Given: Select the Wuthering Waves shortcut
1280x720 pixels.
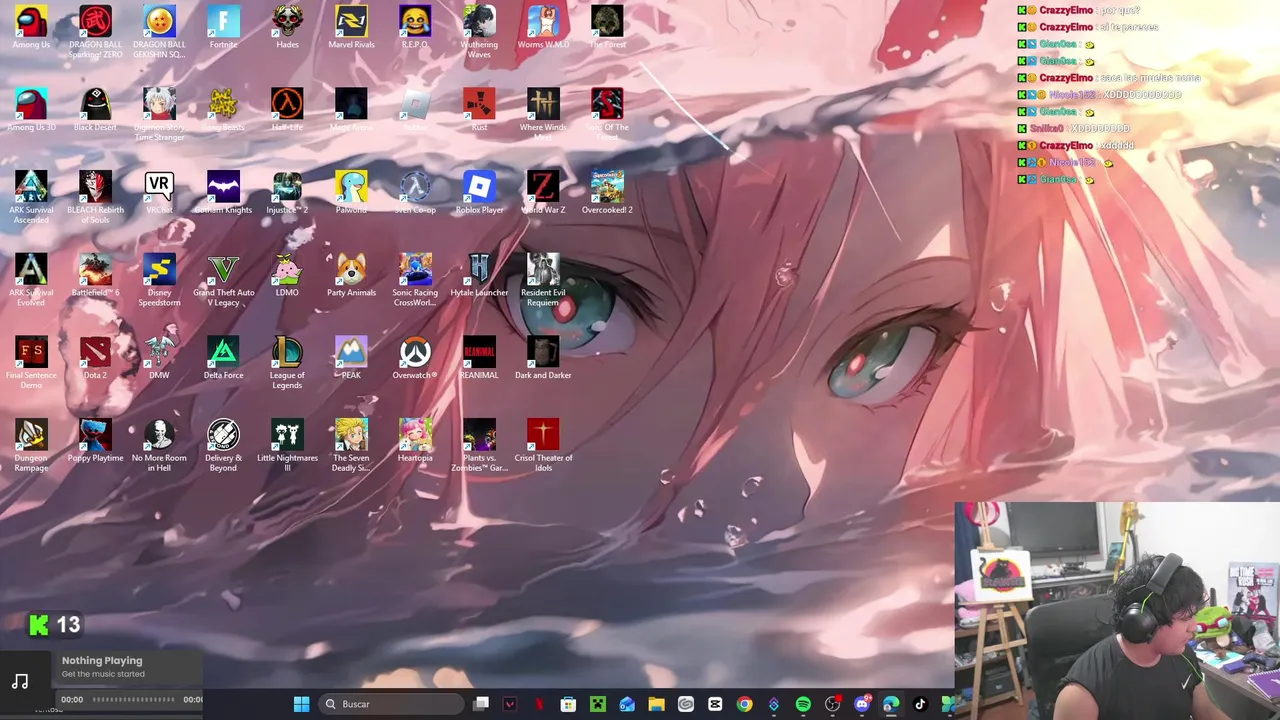Looking at the screenshot, I should coord(479,32).
